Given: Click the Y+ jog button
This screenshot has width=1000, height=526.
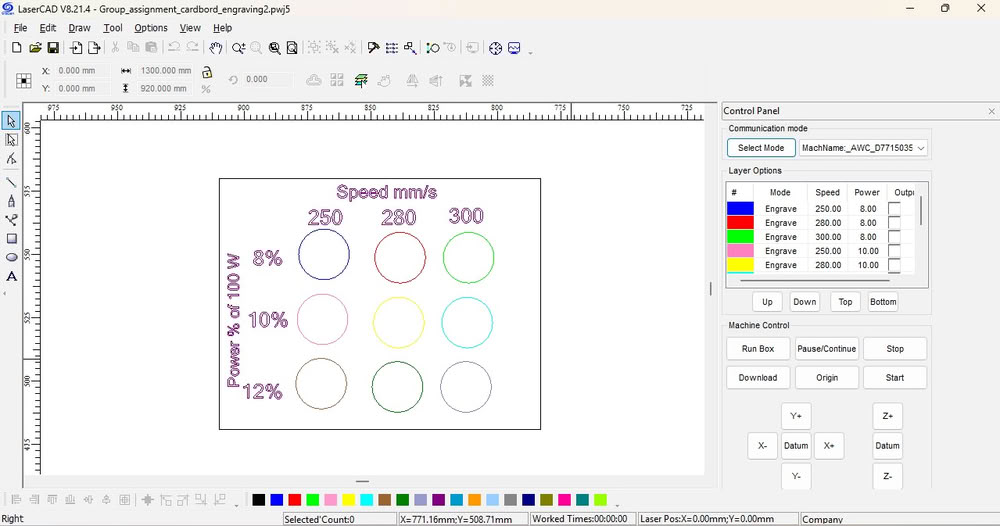Looking at the screenshot, I should tap(796, 416).
